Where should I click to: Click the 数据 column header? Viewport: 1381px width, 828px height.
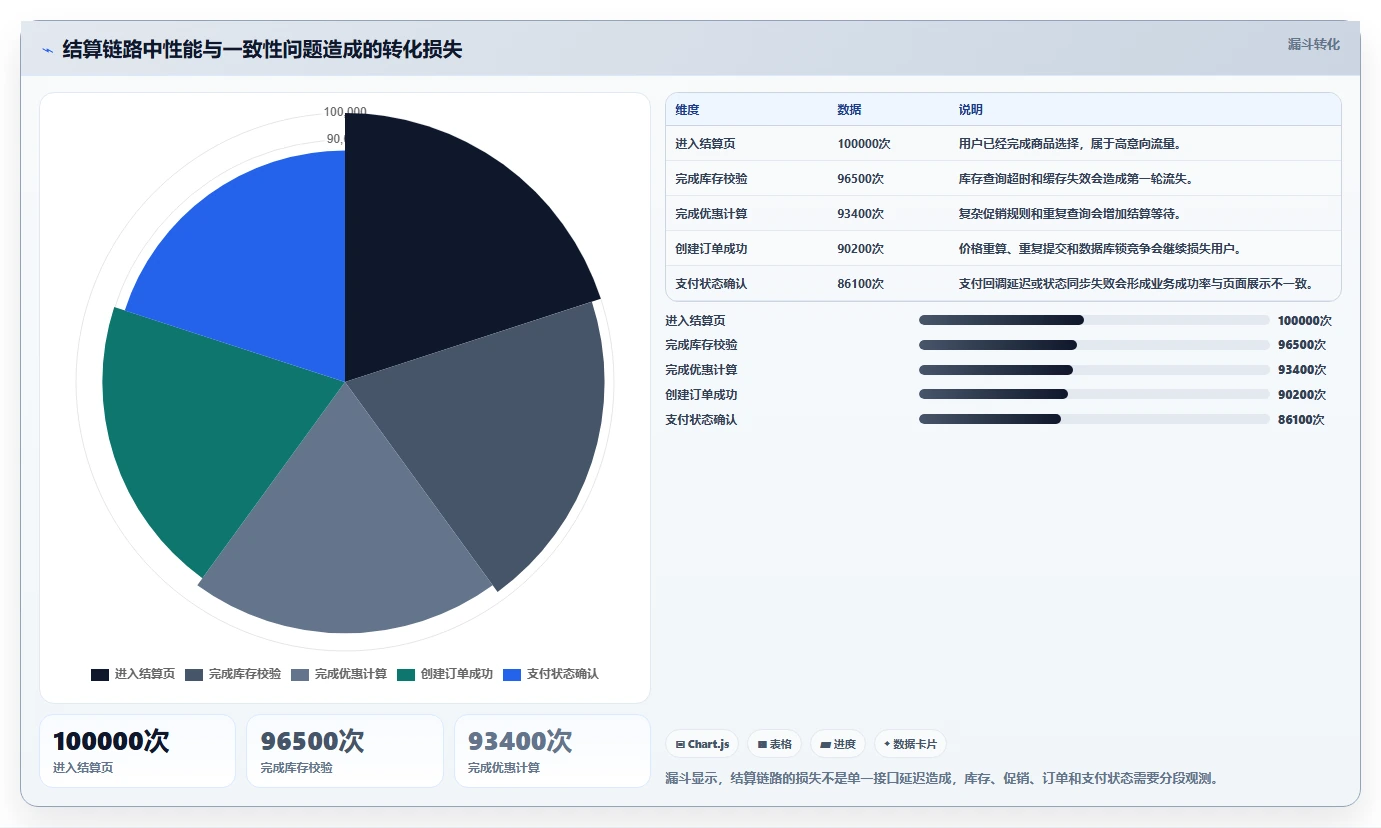tap(849, 110)
